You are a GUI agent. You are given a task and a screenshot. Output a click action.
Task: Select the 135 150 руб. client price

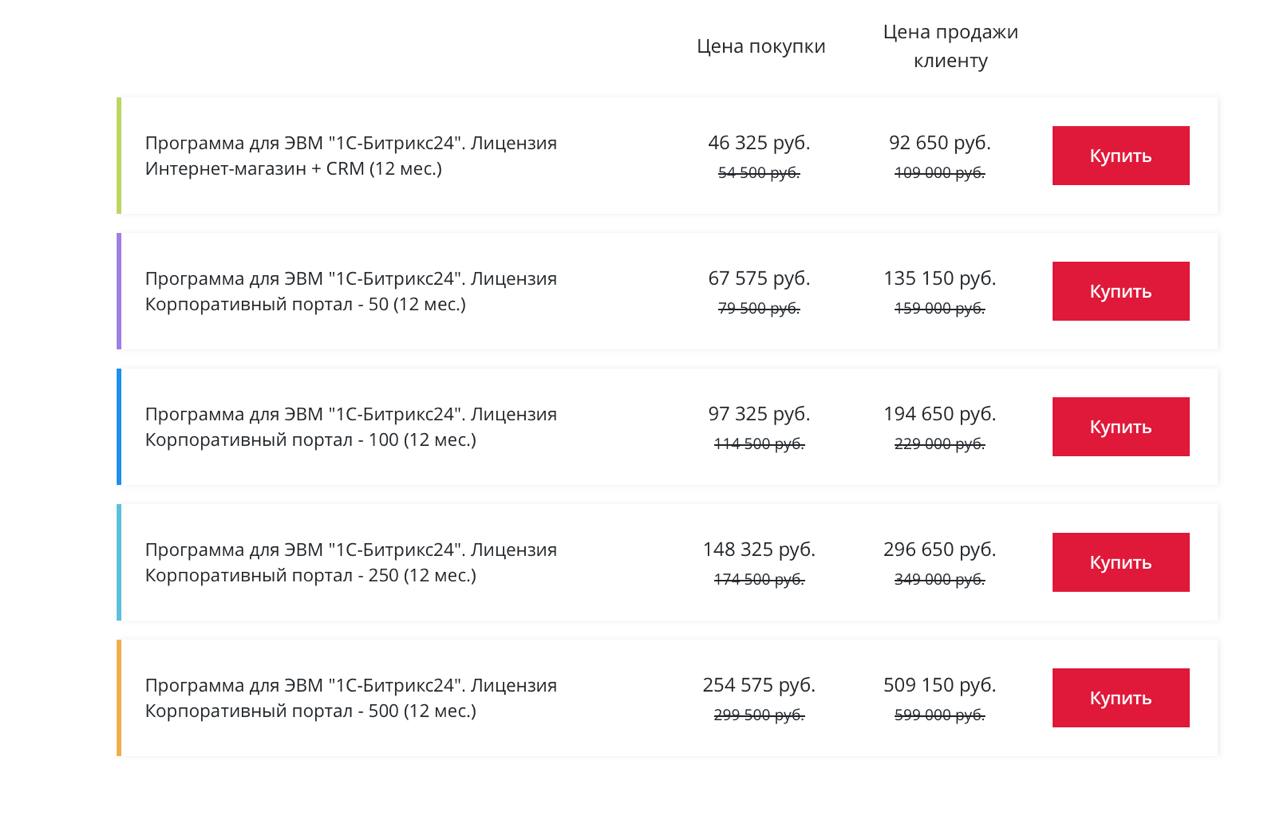[x=939, y=278]
